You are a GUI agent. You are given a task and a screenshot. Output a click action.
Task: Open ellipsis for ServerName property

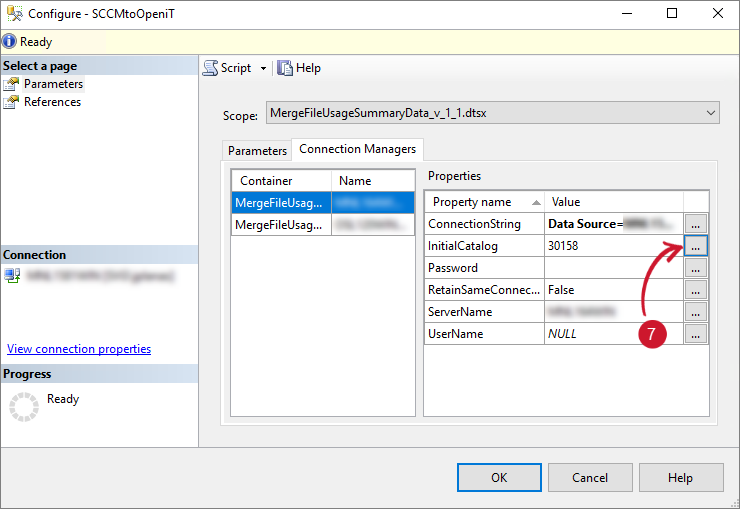tap(696, 312)
